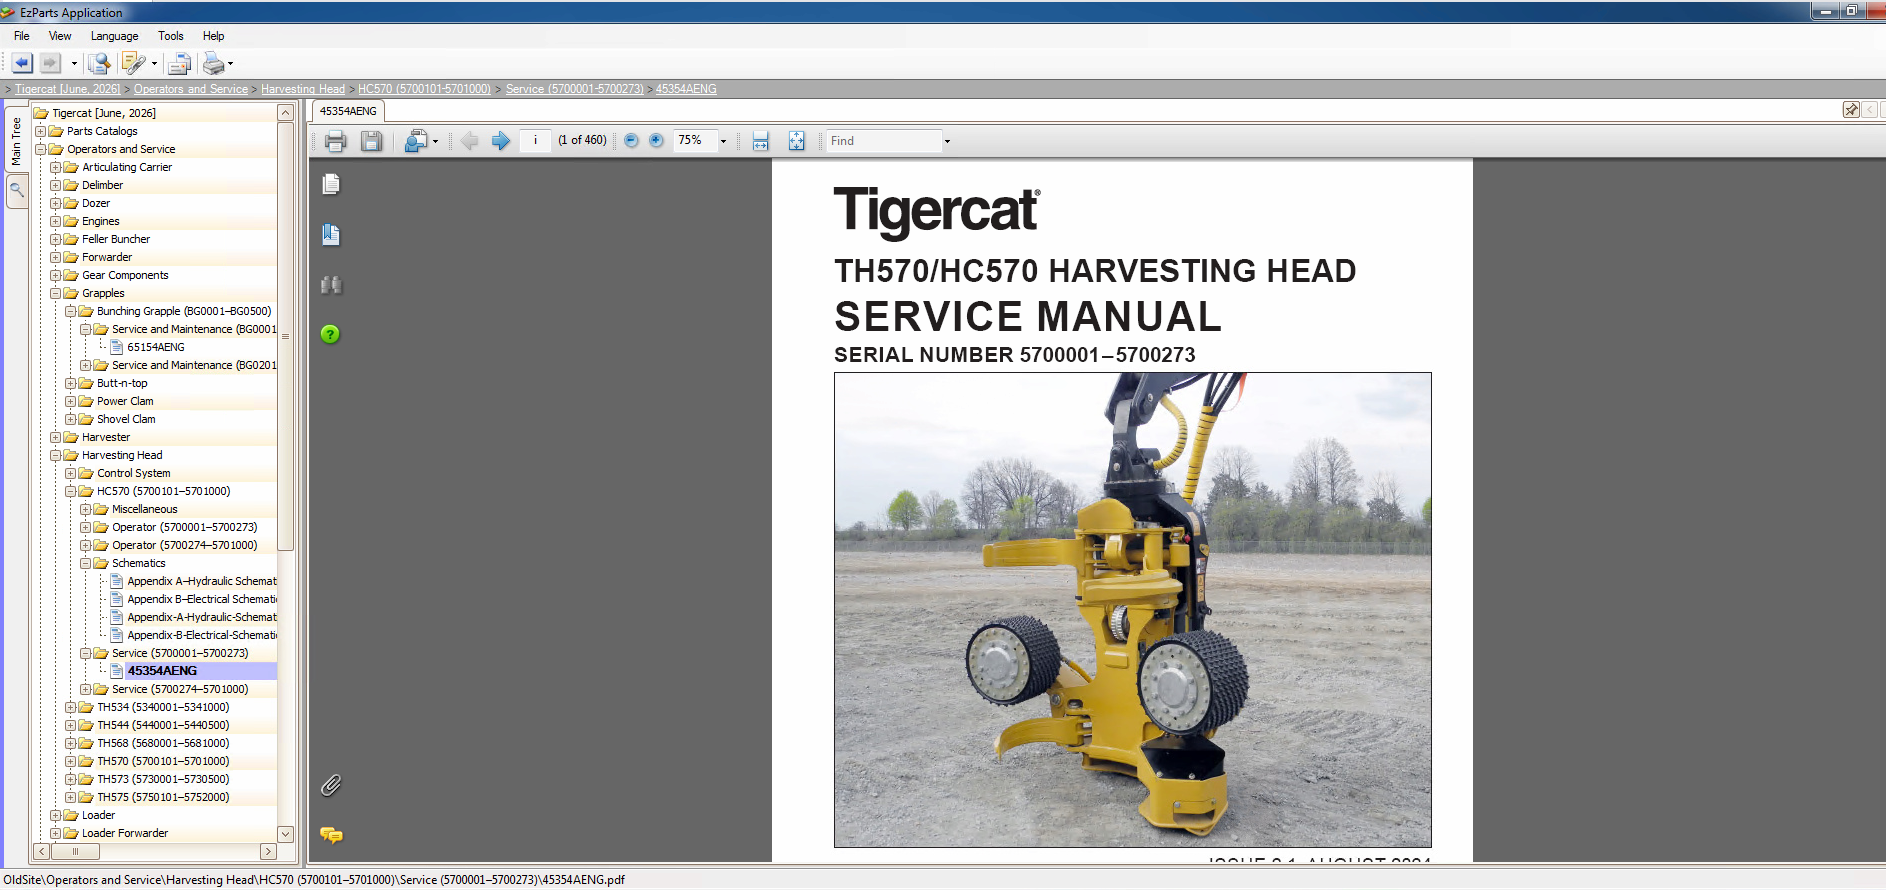Expand the Feller Buncher tree node
1886x890 pixels.
pyautogui.click(x=56, y=239)
